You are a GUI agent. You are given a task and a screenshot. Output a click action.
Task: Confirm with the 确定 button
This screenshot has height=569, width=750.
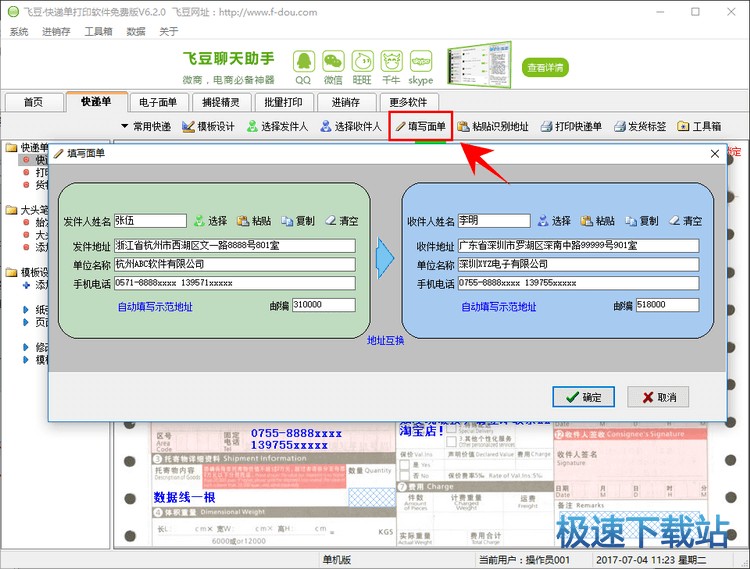pyautogui.click(x=584, y=397)
